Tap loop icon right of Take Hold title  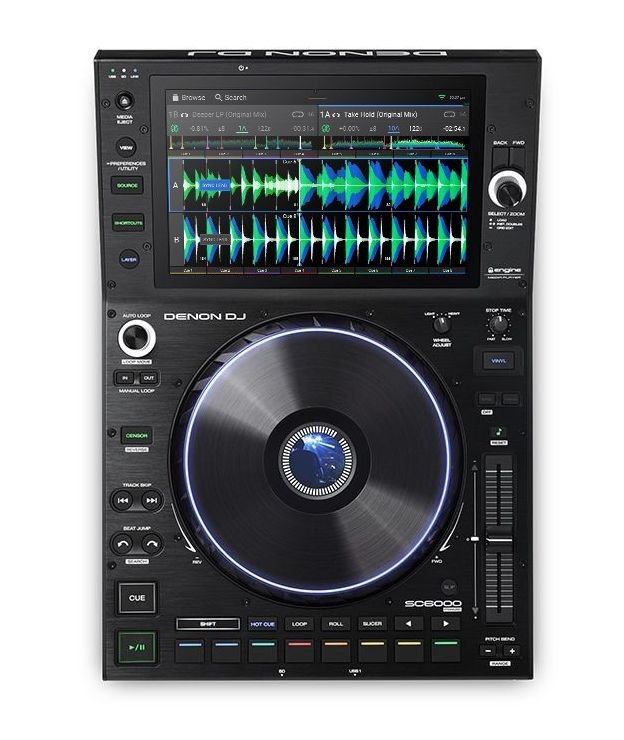click(x=449, y=115)
